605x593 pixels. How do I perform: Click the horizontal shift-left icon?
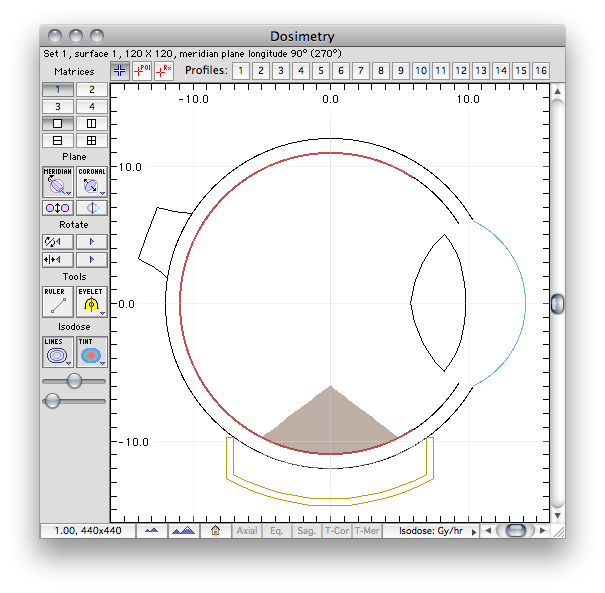57,260
